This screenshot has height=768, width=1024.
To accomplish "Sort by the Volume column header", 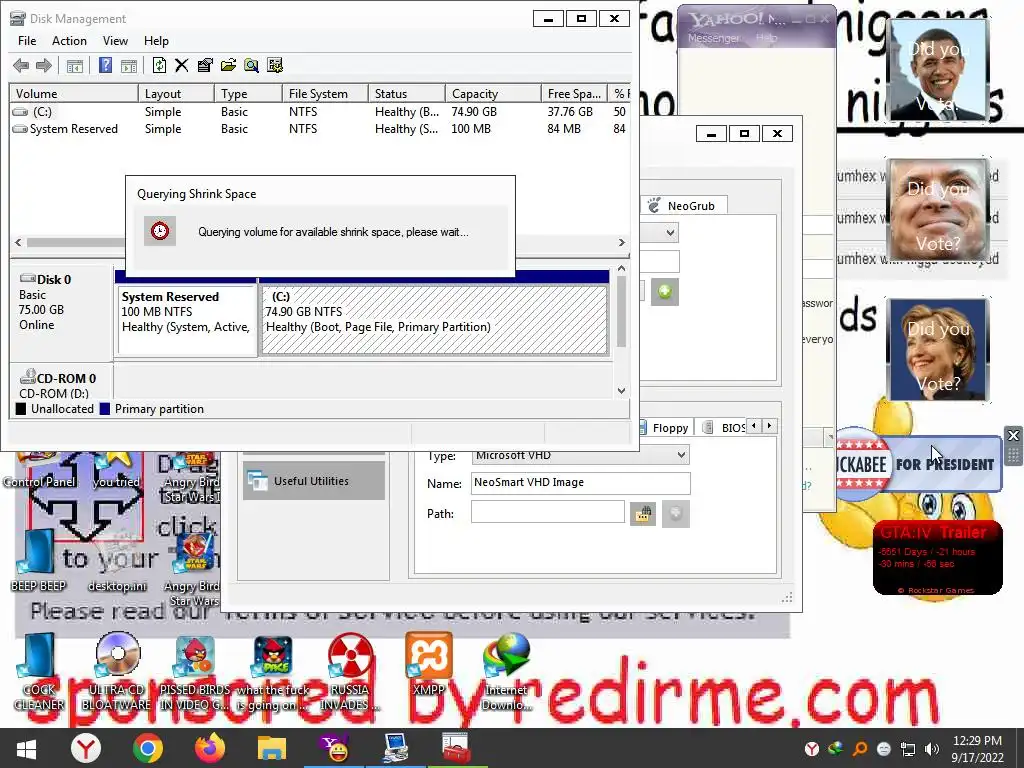I will click(73, 93).
